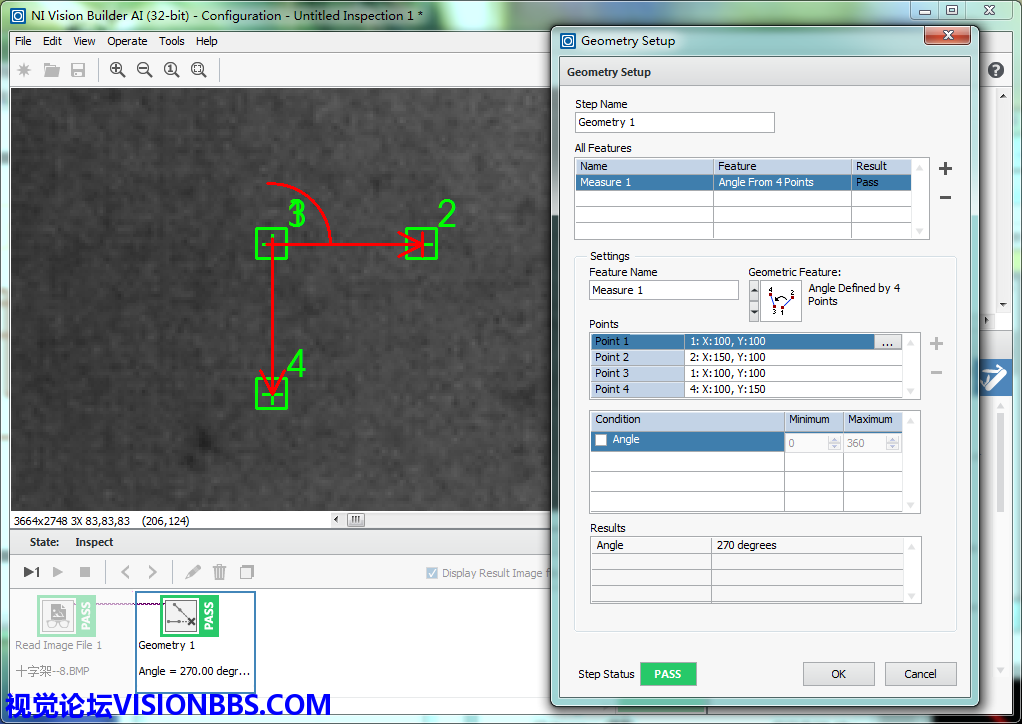Select the Point 4 row
1022x724 pixels.
point(746,389)
